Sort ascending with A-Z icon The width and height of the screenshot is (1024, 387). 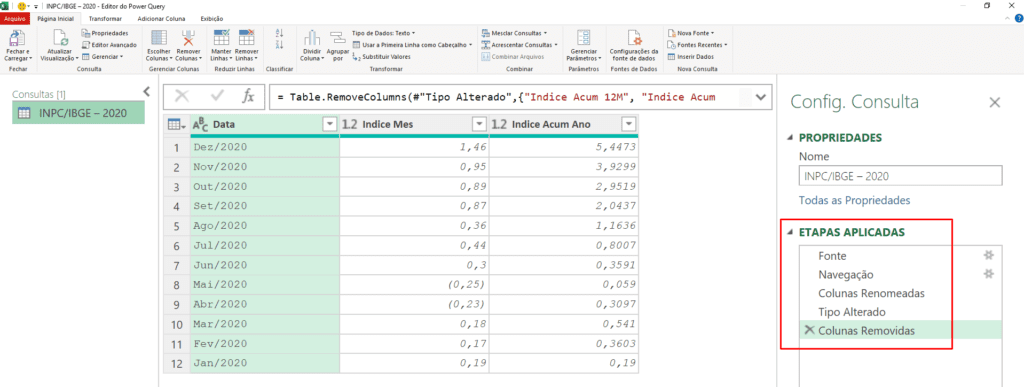[280, 33]
